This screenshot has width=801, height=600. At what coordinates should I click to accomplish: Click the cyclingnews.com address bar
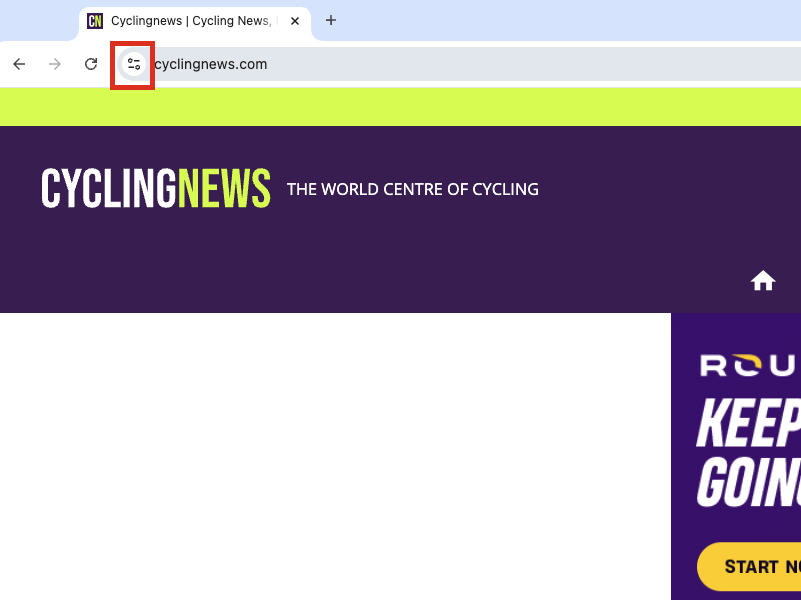(460, 64)
